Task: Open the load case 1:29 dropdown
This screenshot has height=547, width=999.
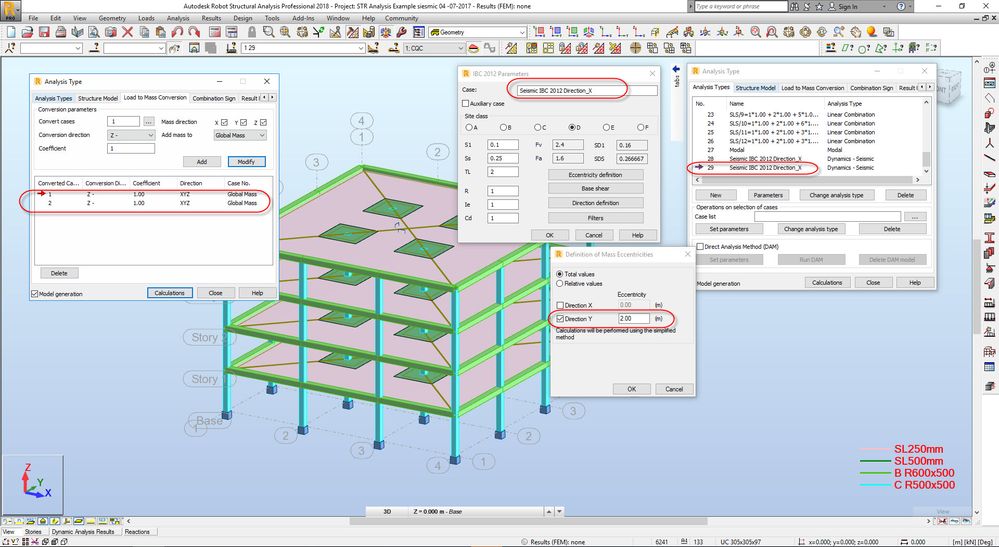Action: pos(303,48)
